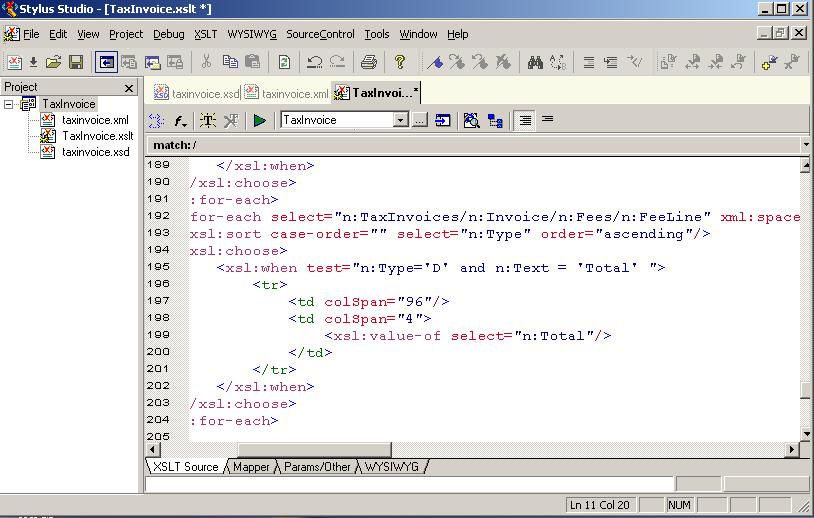Screen dimensions: 814x518
Task: Open the XSLT menu
Action: [205, 34]
